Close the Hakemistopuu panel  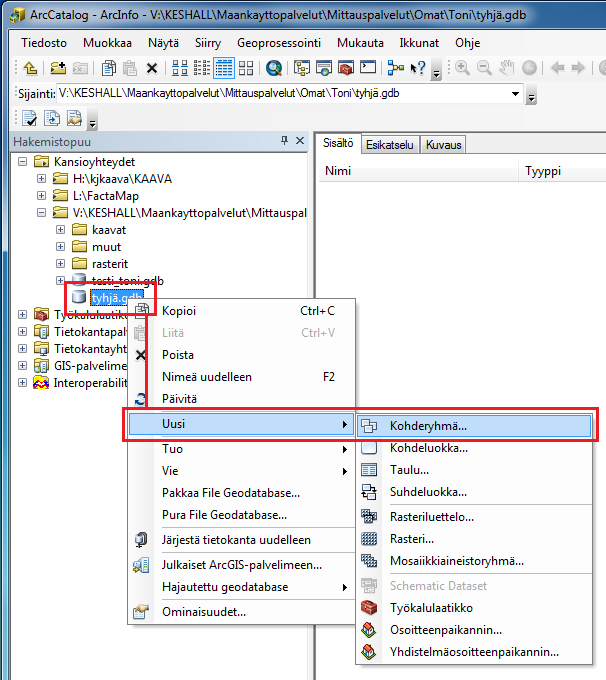tap(300, 141)
